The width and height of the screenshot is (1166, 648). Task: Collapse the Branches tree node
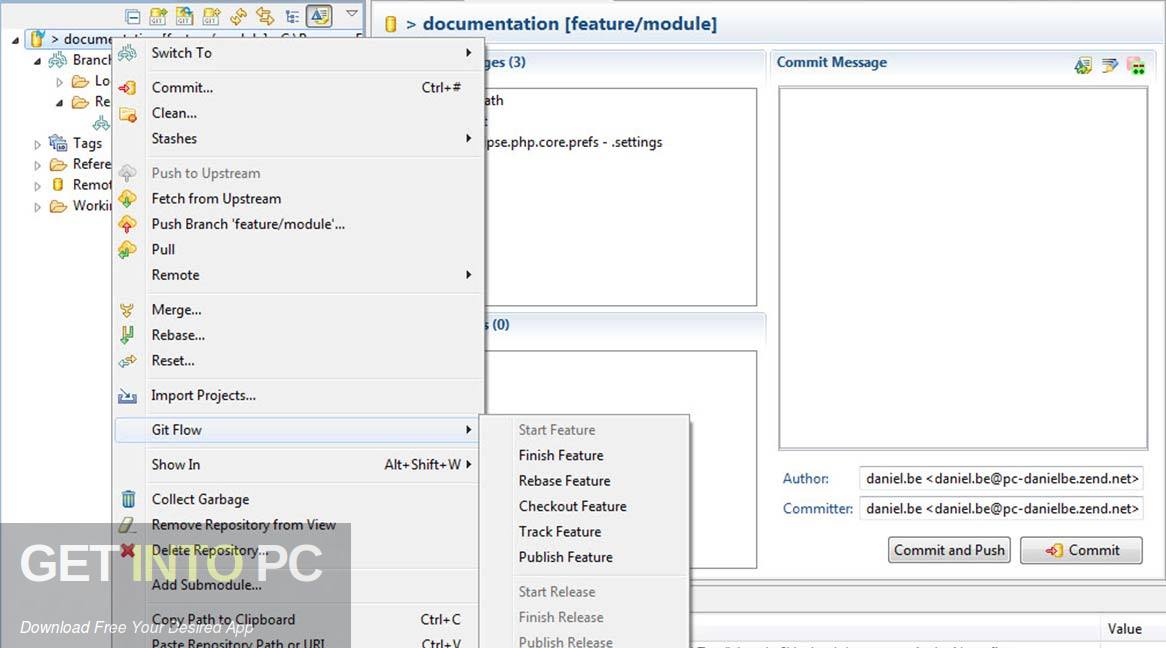[x=37, y=61]
